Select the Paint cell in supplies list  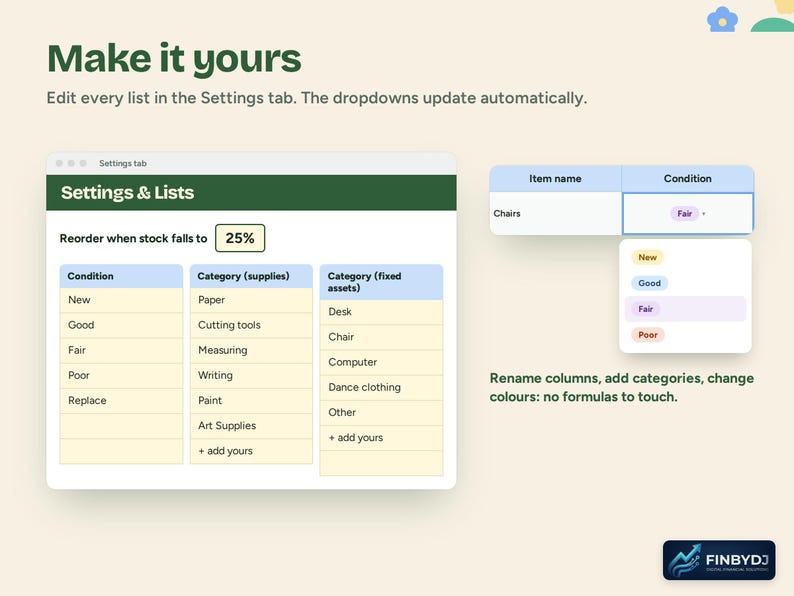(x=251, y=401)
